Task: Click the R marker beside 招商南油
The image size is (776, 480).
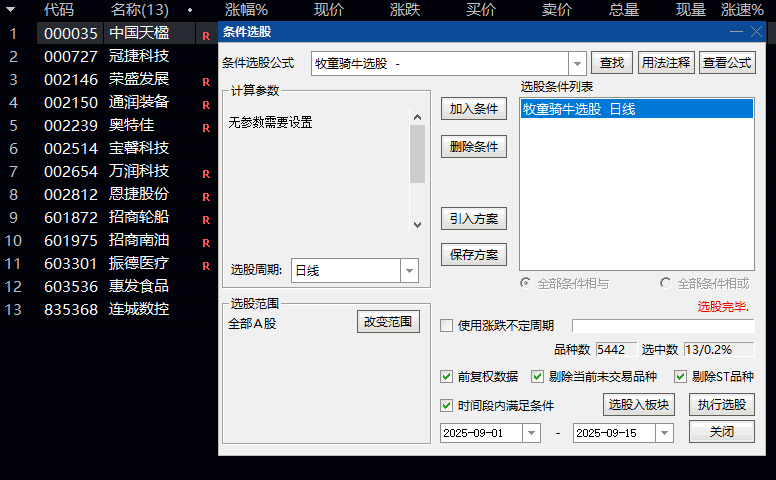Action: click(206, 243)
